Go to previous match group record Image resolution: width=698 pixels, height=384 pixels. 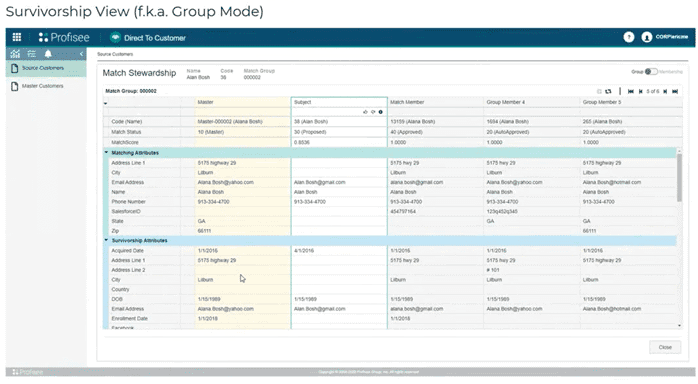pos(641,91)
